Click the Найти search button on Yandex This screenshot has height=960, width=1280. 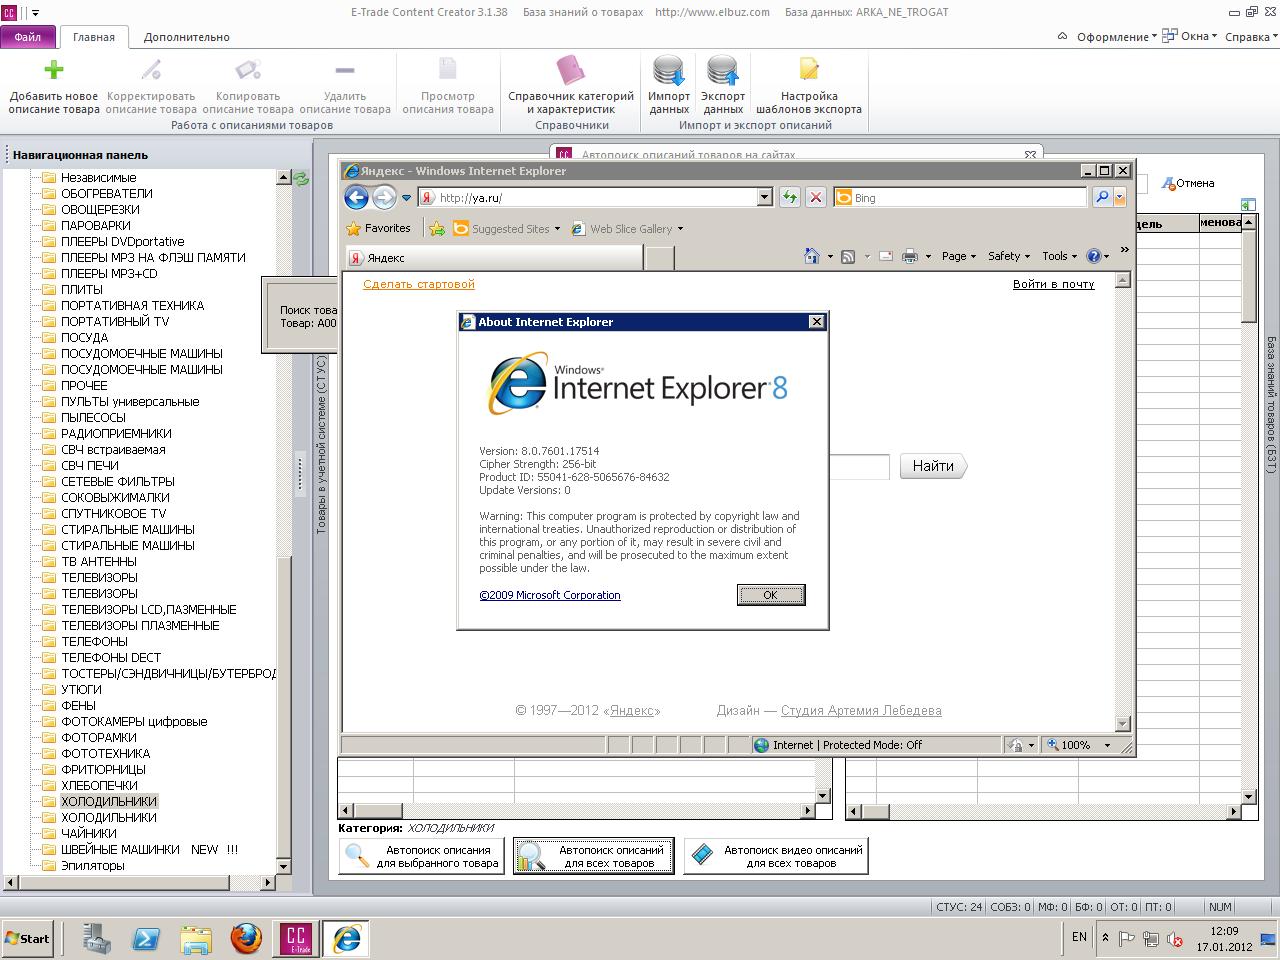[933, 466]
